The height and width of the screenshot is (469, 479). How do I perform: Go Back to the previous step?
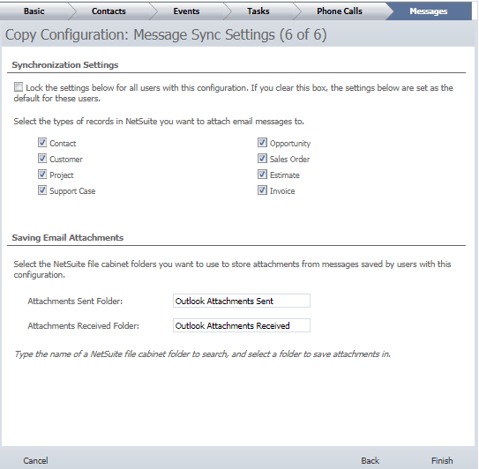pos(370,461)
